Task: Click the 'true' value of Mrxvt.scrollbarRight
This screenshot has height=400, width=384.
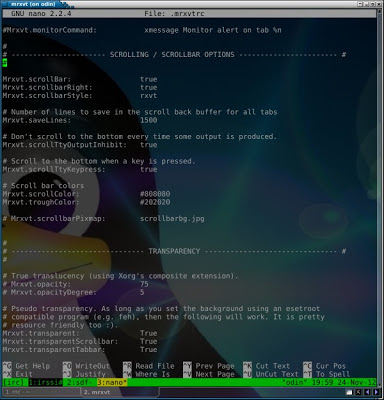Action: (149, 87)
